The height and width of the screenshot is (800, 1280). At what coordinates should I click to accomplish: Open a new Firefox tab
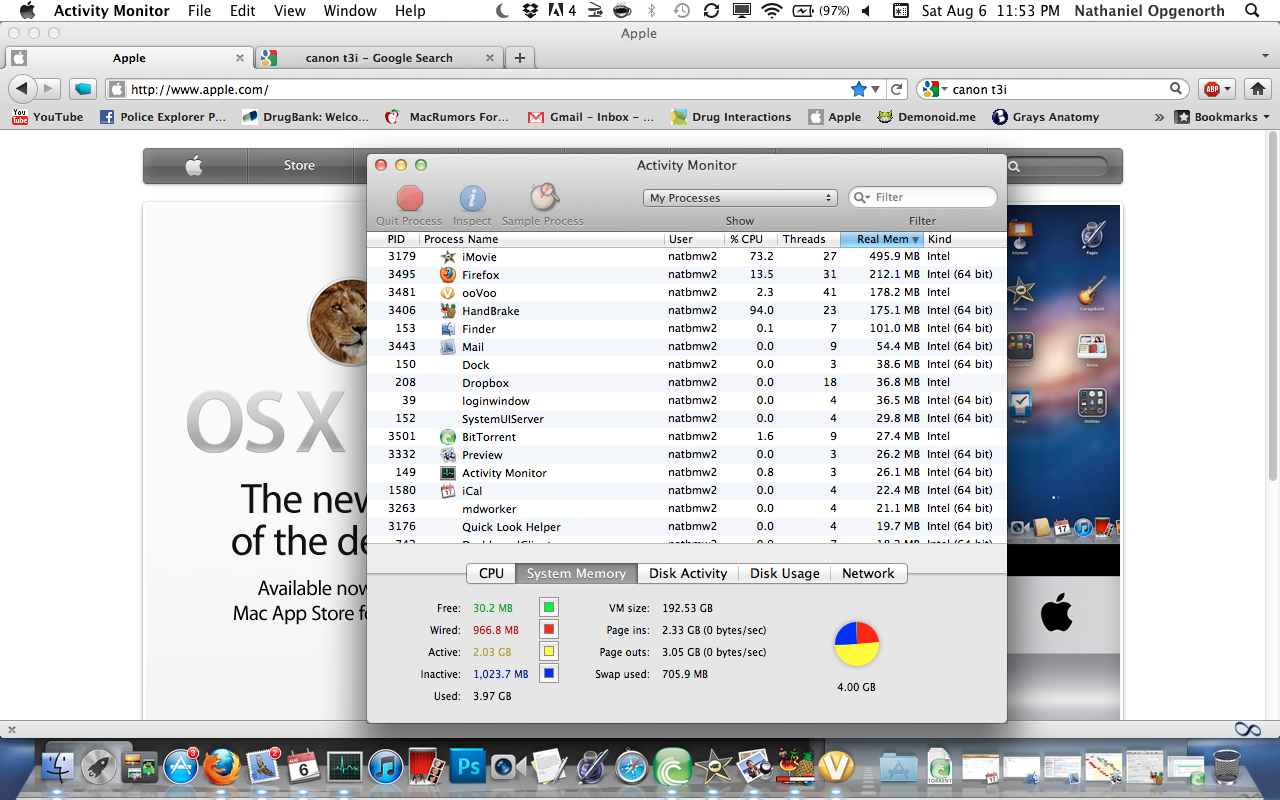[x=520, y=58]
